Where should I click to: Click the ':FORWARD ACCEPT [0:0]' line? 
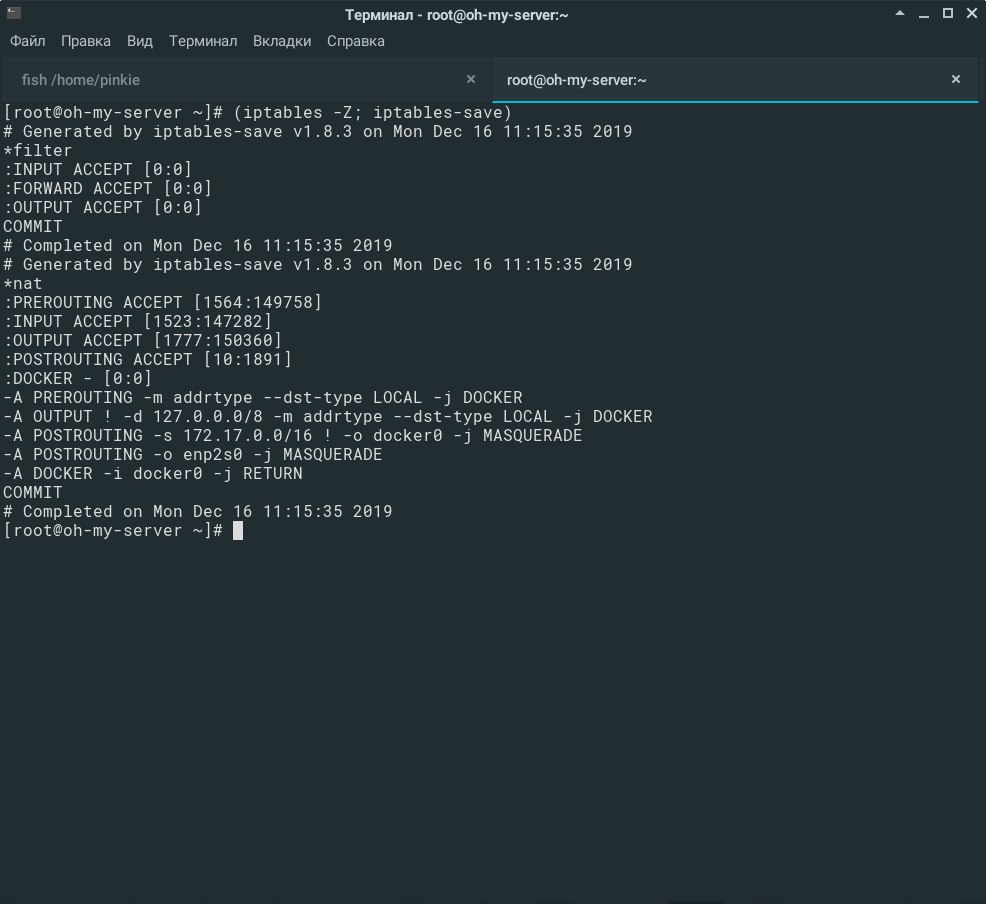click(x=108, y=189)
